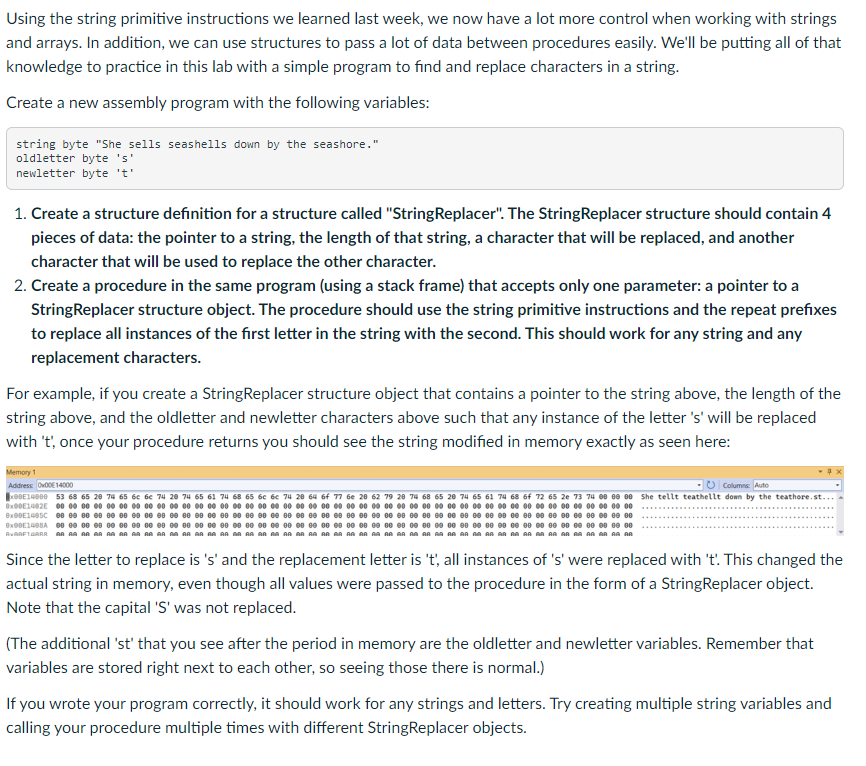Click the 'Columns:' label in memory window

point(737,485)
